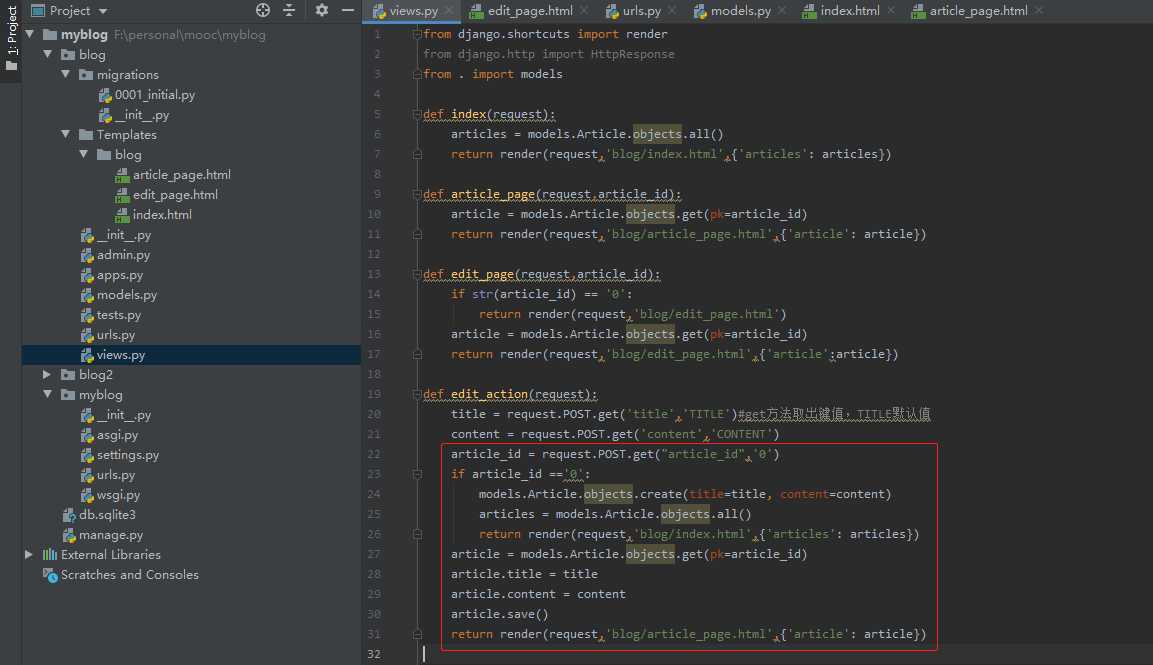Select manage.py file
1153x665 pixels.
click(110, 535)
